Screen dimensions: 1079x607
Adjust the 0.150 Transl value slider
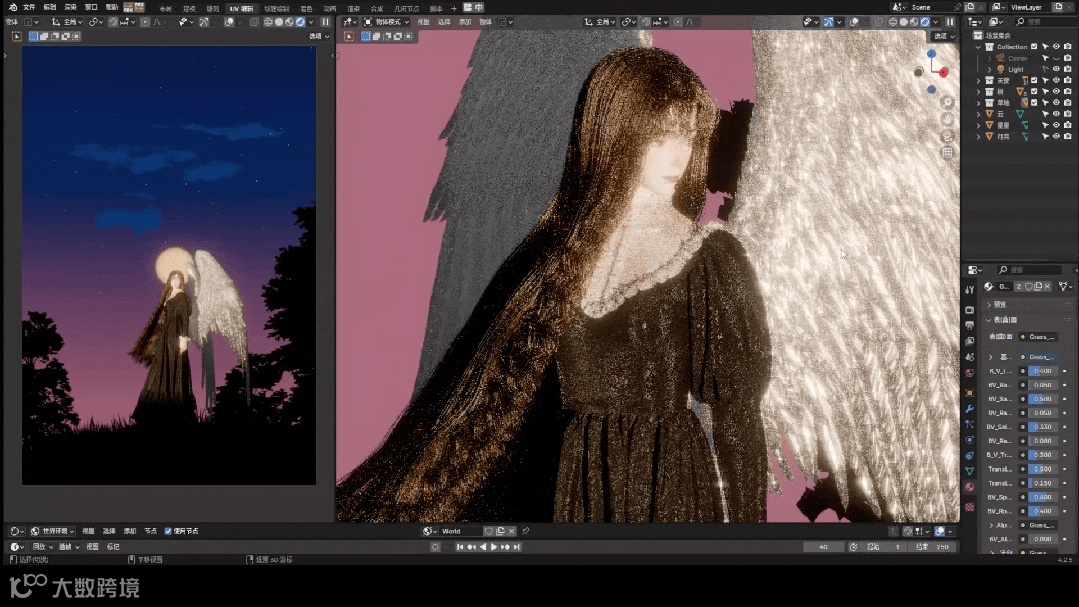(x=1043, y=483)
